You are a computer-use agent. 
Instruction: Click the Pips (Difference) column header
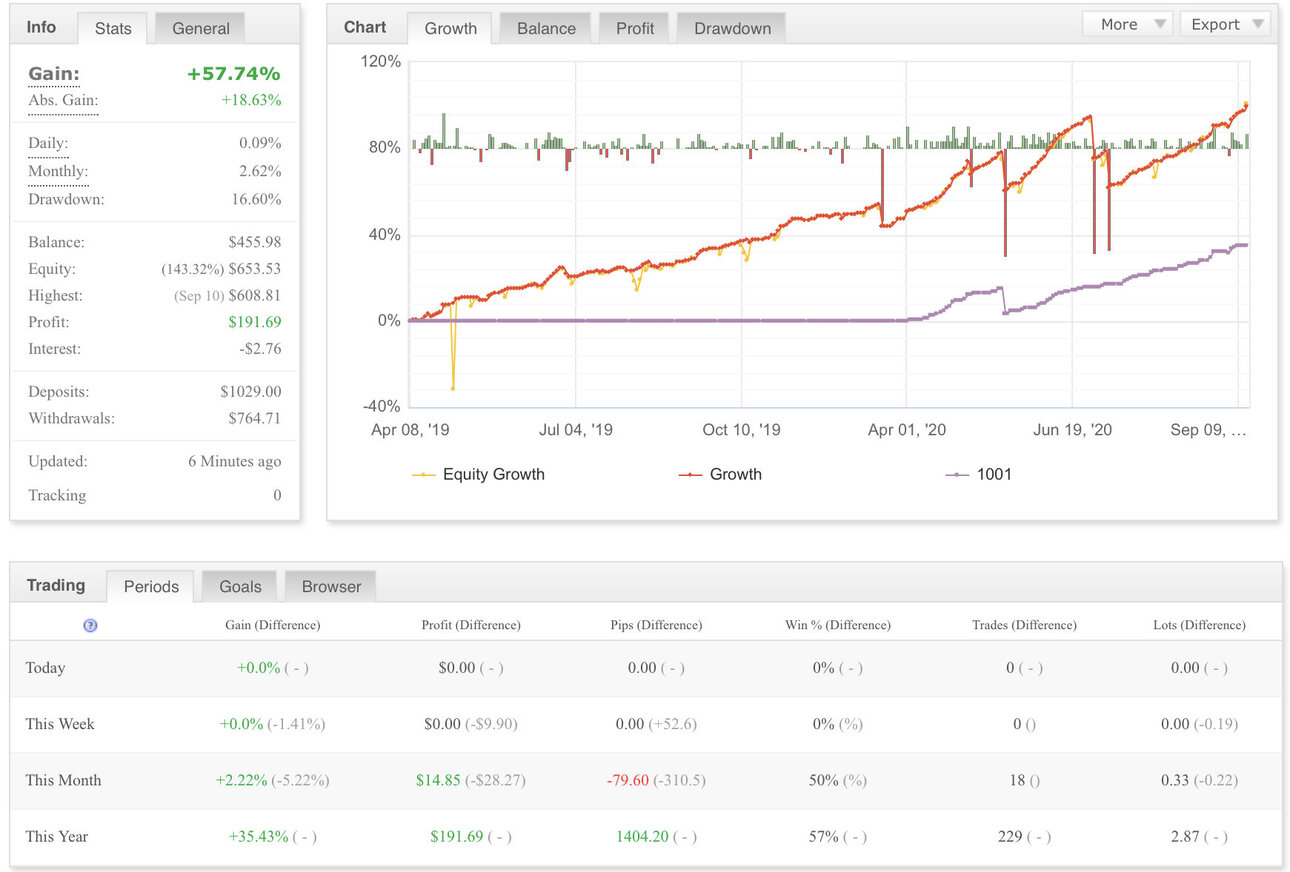(656, 625)
